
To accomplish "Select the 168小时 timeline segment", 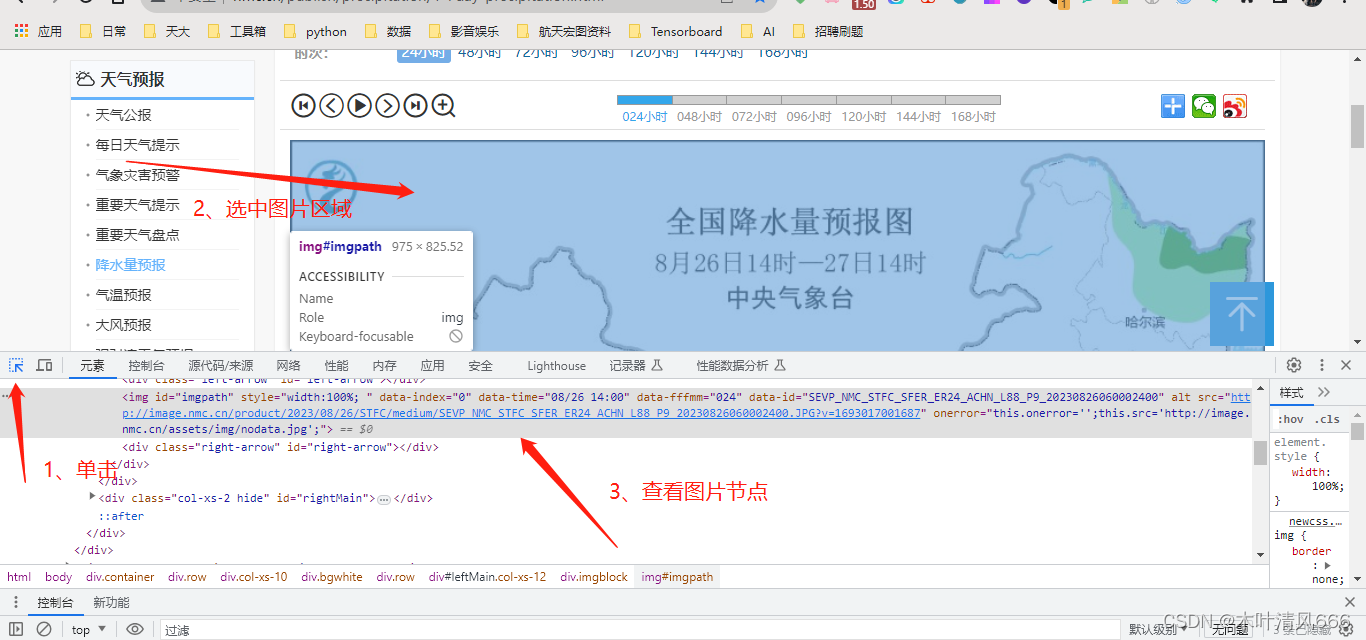I will pyautogui.click(x=973, y=101).
